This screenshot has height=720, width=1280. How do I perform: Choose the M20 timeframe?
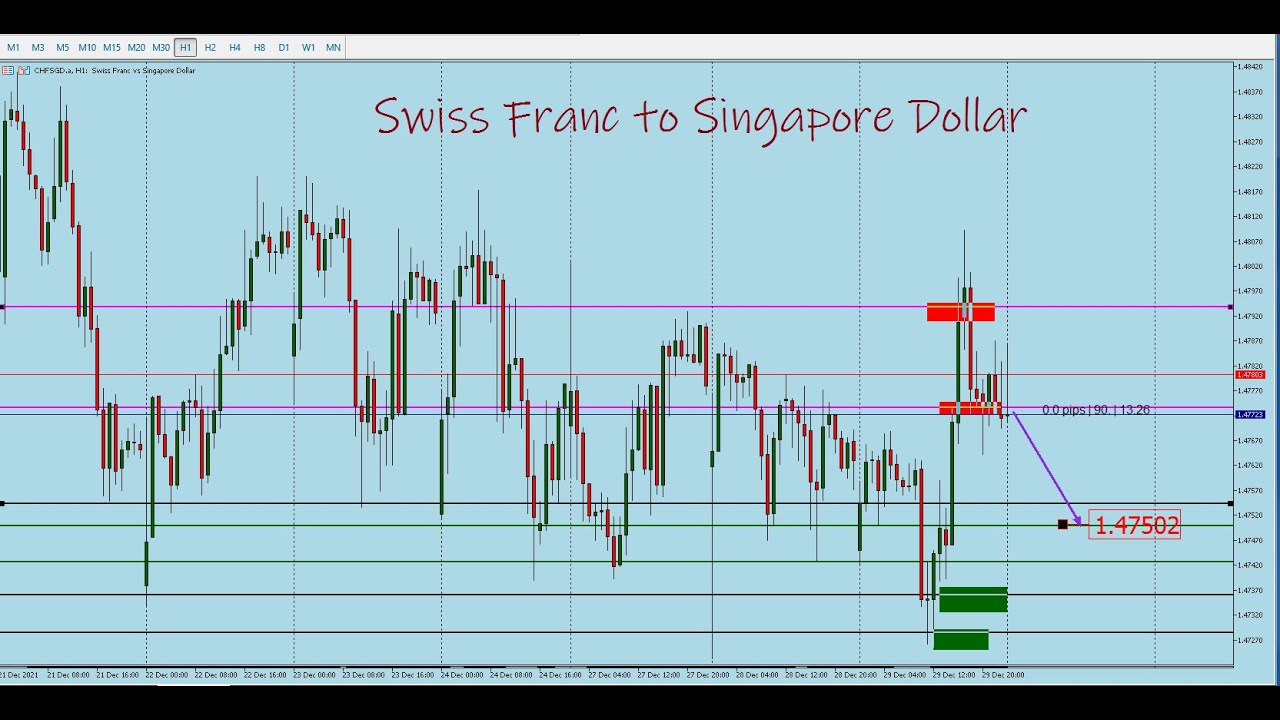136,47
